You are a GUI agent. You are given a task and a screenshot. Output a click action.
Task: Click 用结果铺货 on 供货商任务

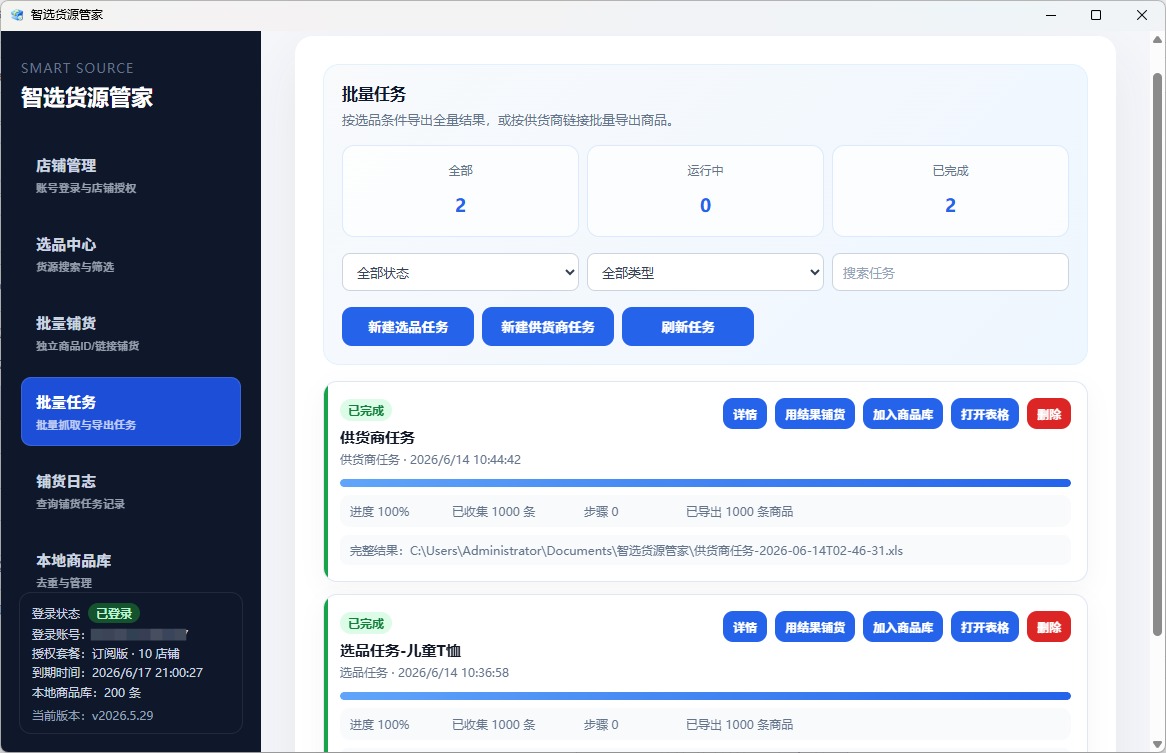tap(815, 414)
